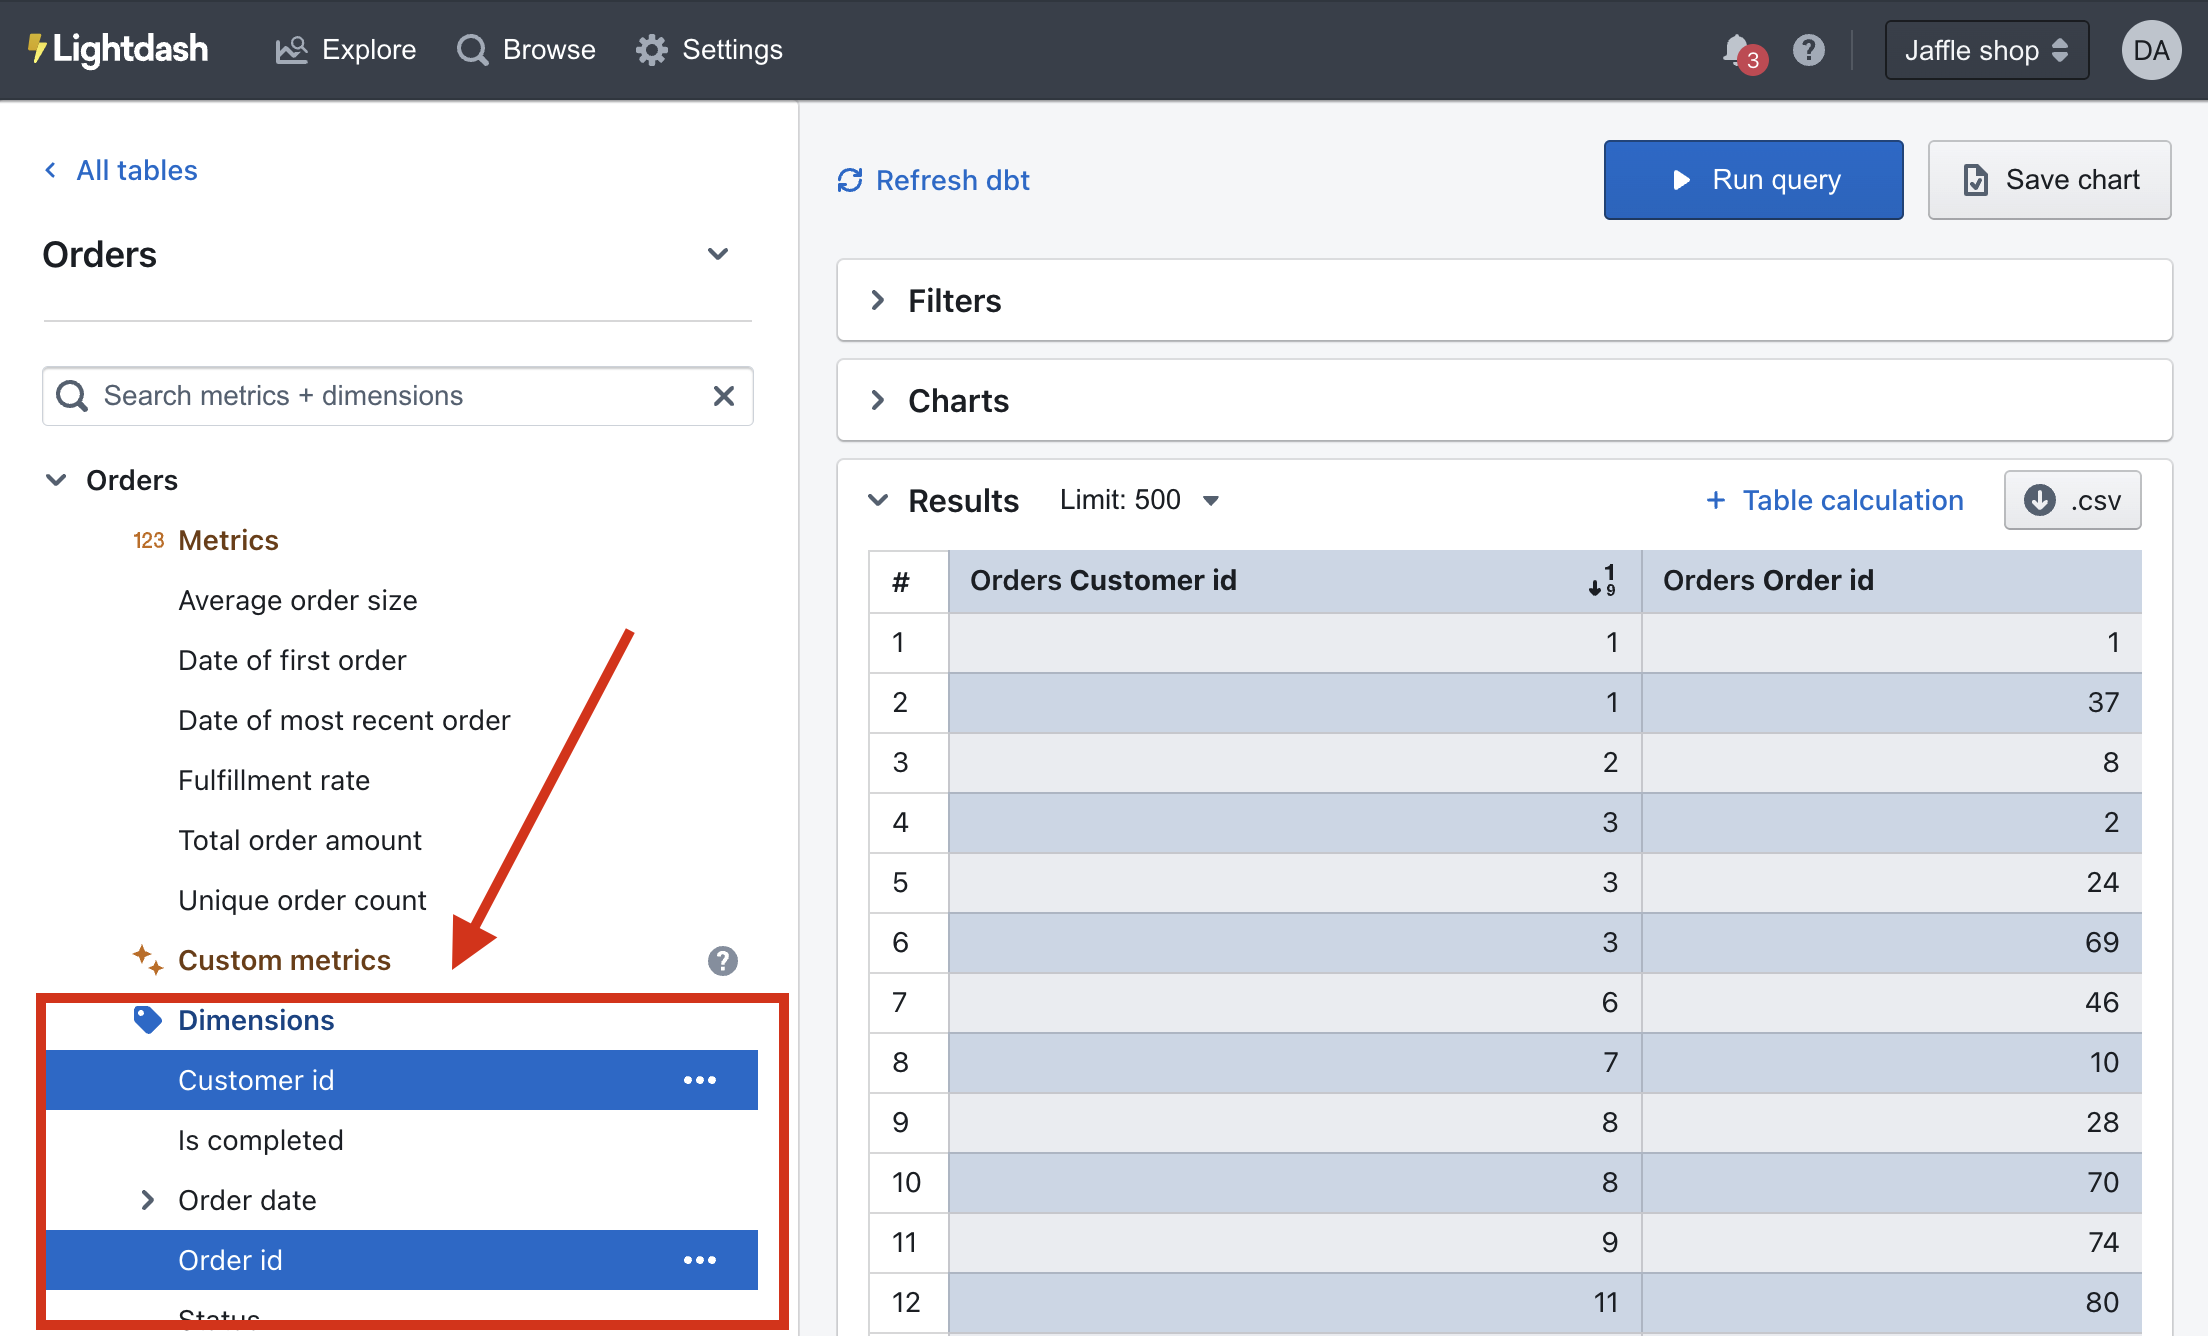This screenshot has height=1336, width=2208.
Task: Toggle the Is completed dimension
Action: click(x=260, y=1140)
